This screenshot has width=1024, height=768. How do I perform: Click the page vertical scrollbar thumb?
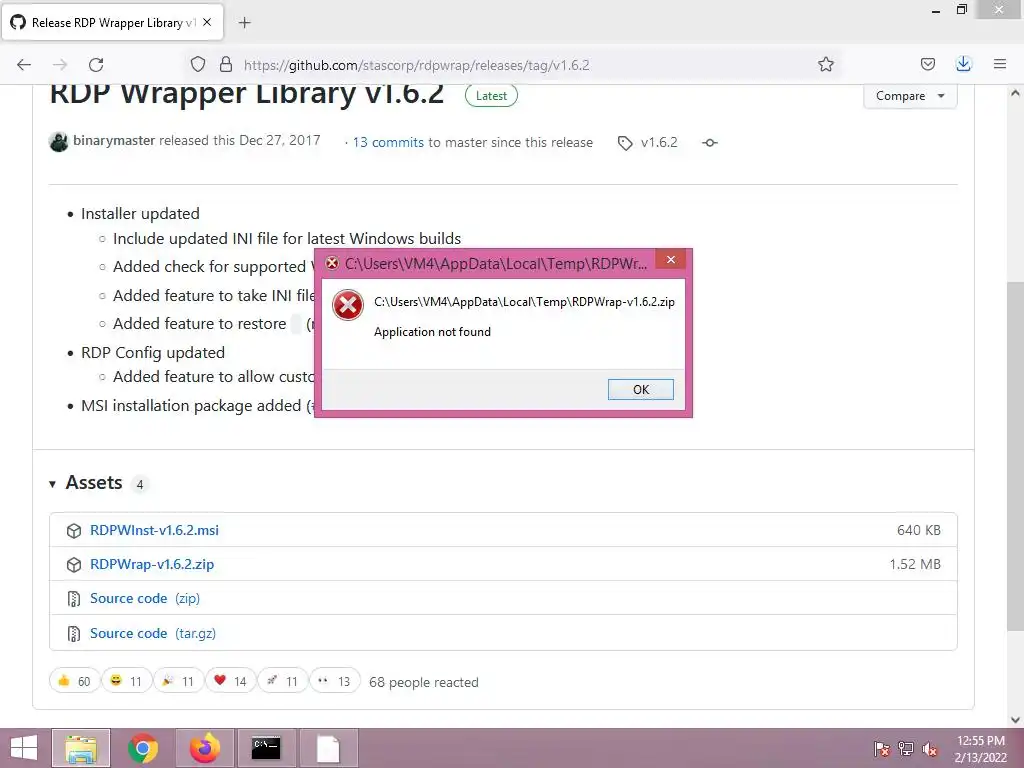[x=1015, y=455]
